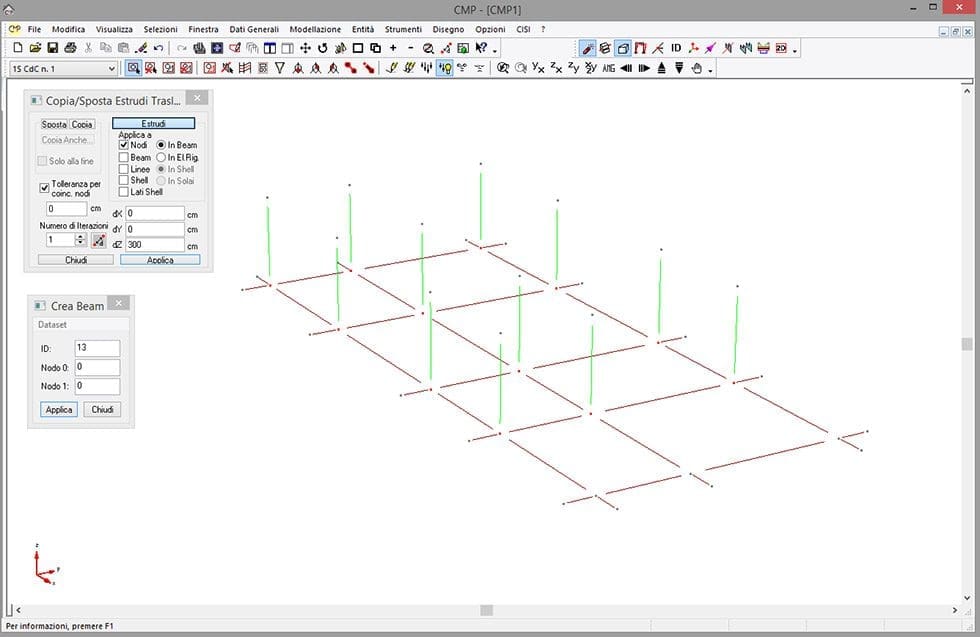Click the zoom window magnifier icon
Viewport: 980px width, 637px height.
click(x=428, y=48)
